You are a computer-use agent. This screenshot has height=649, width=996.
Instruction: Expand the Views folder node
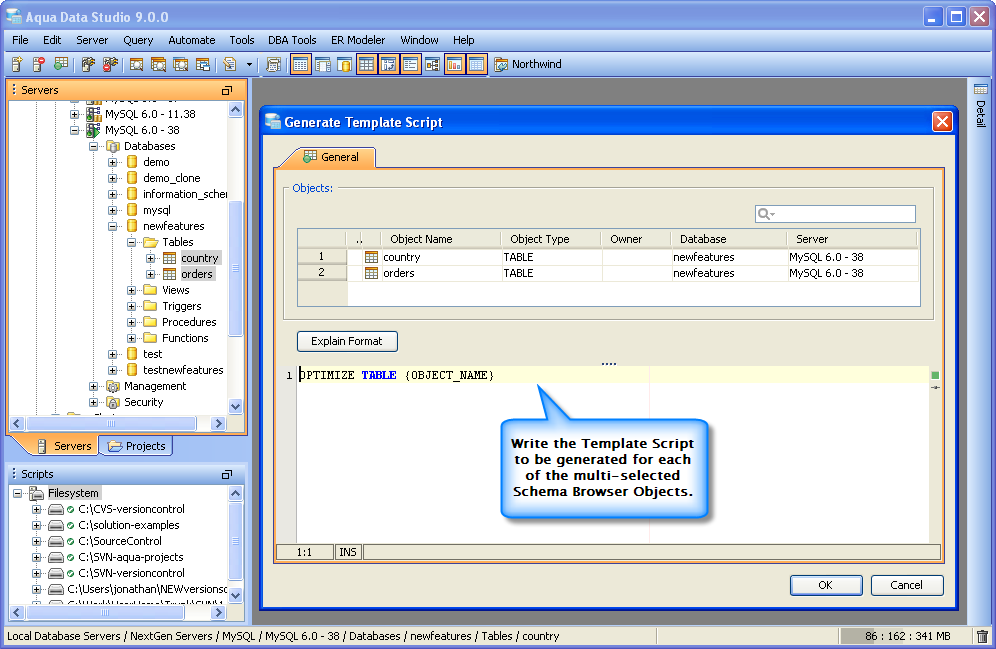(131, 290)
